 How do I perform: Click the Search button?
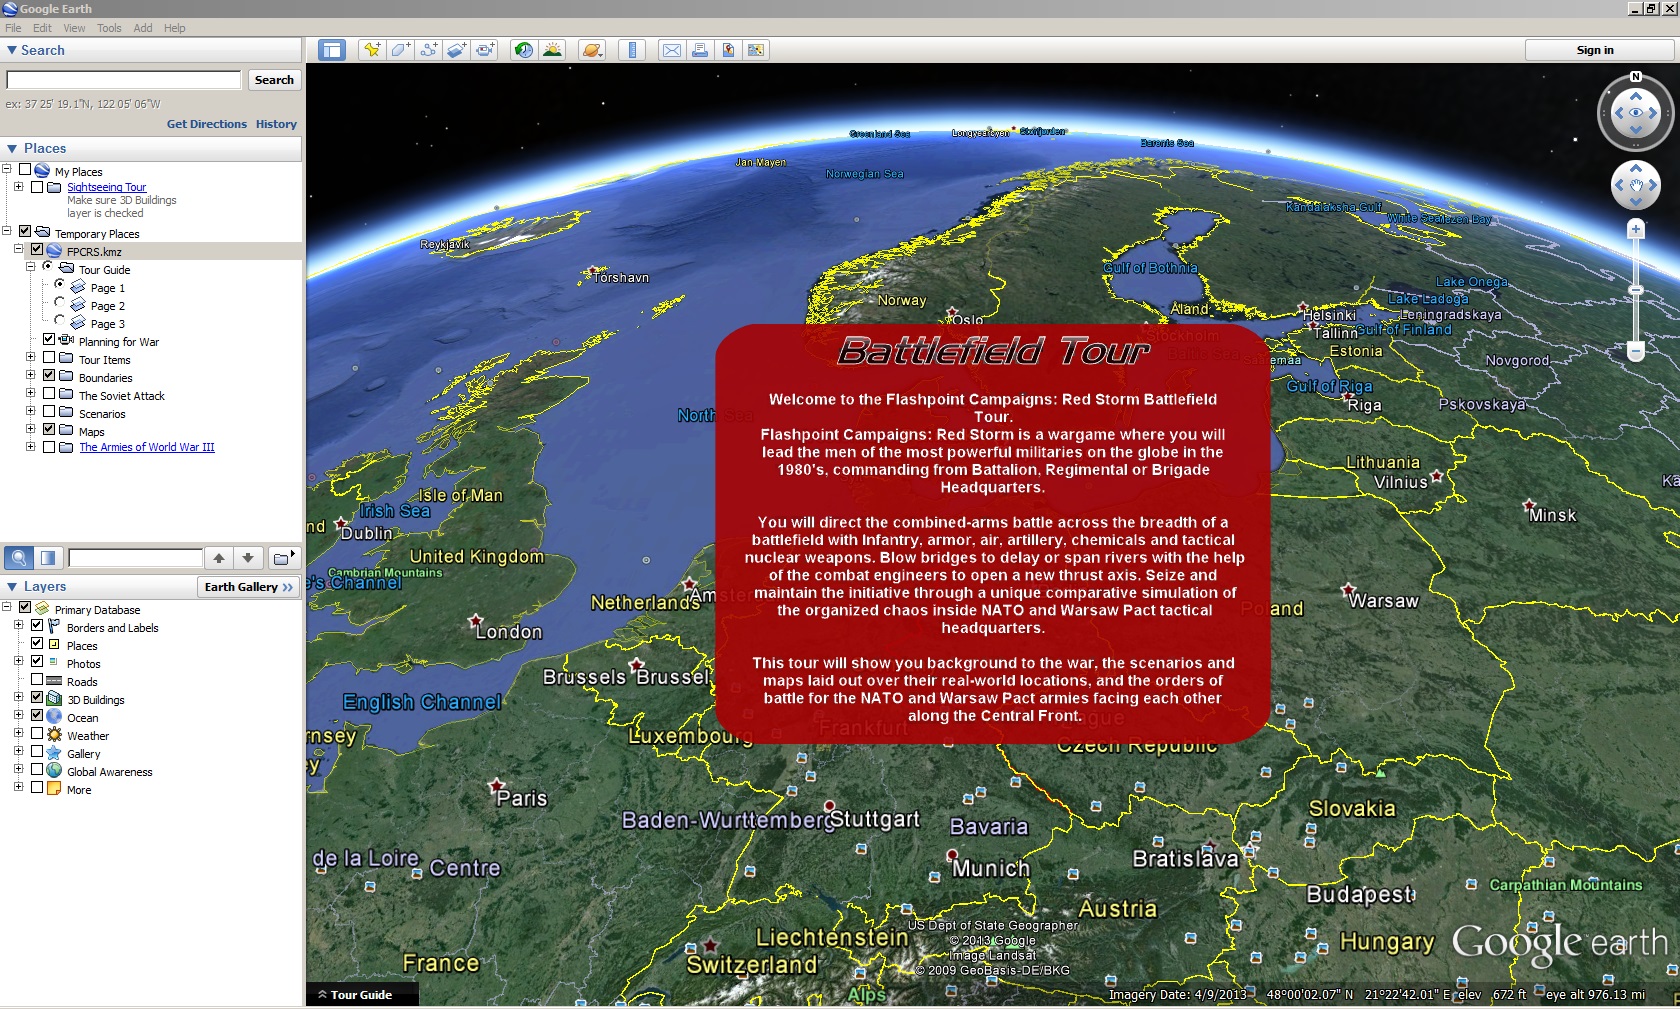coord(274,80)
